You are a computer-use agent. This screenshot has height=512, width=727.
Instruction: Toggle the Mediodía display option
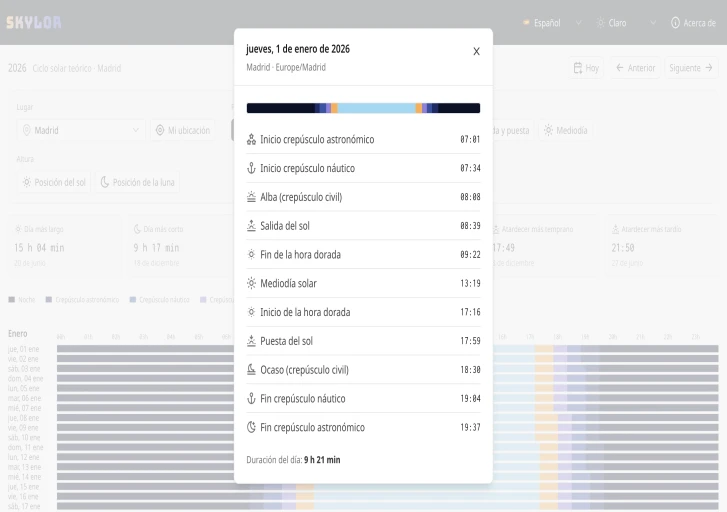click(566, 130)
